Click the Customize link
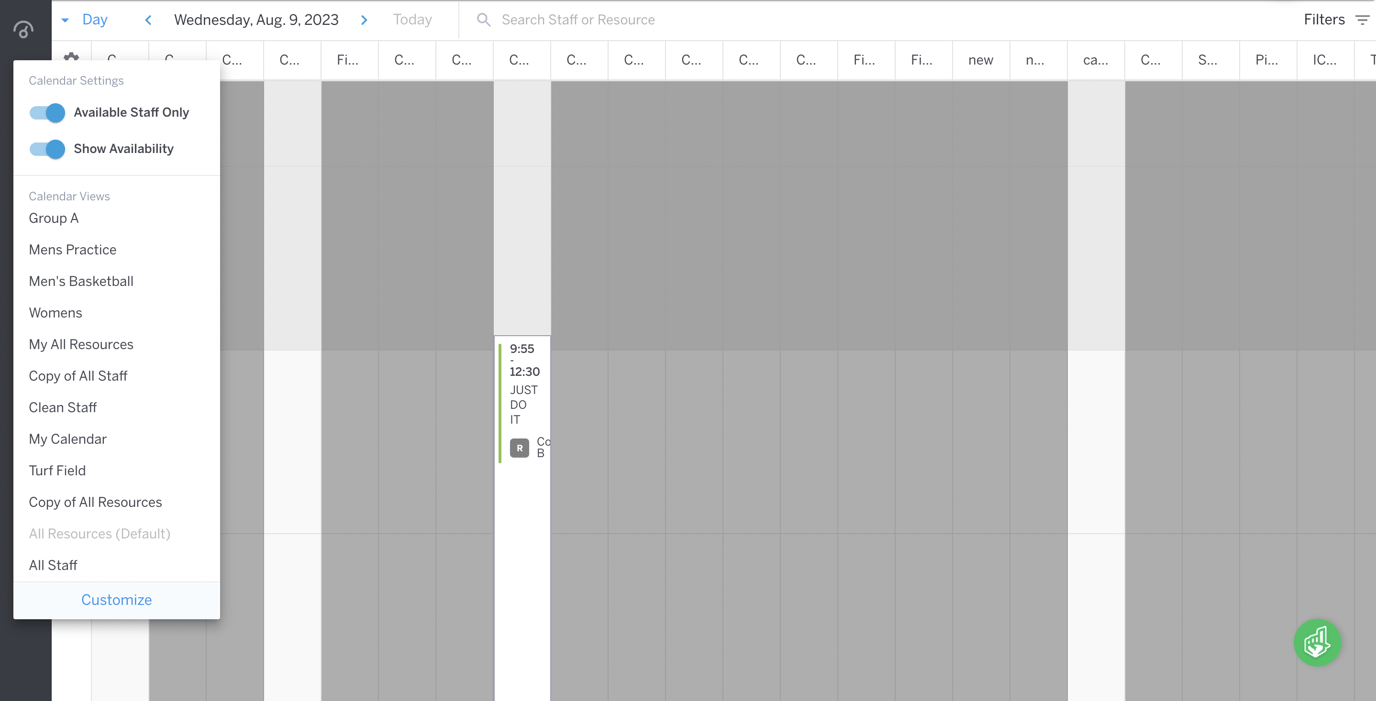Image resolution: width=1376 pixels, height=701 pixels. (x=116, y=599)
